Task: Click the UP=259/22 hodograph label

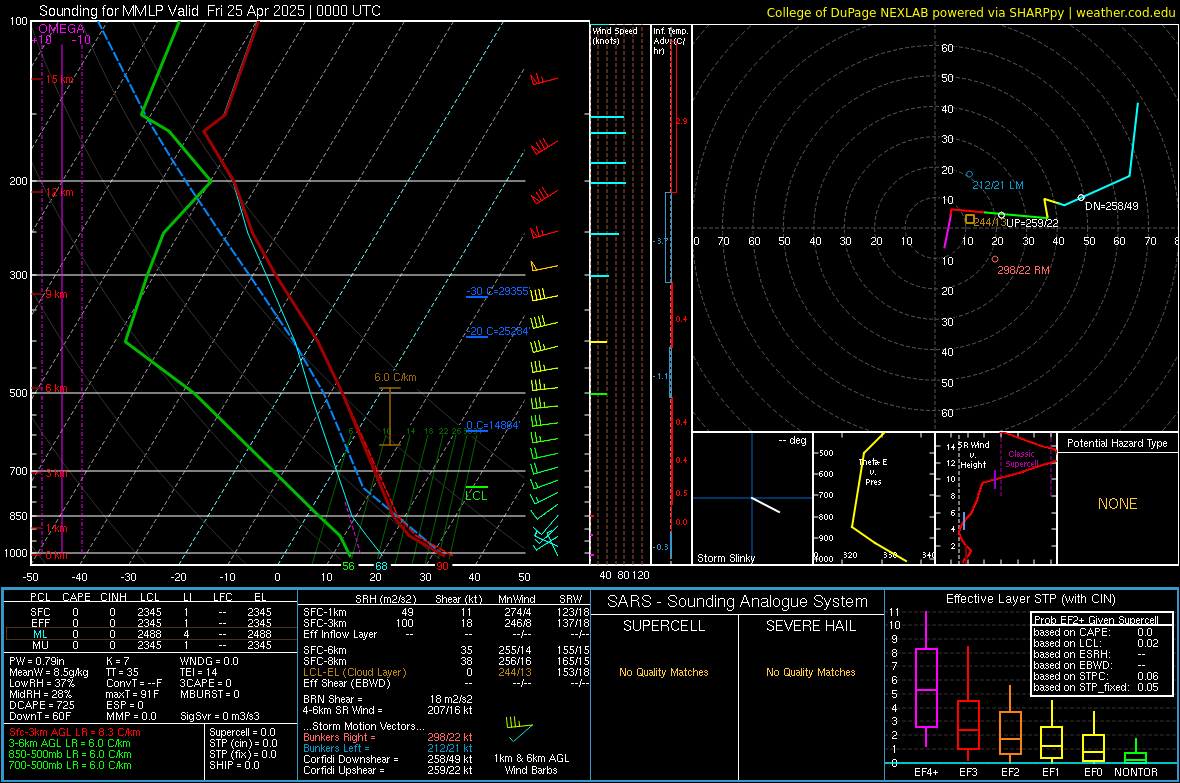Action: (x=1032, y=223)
